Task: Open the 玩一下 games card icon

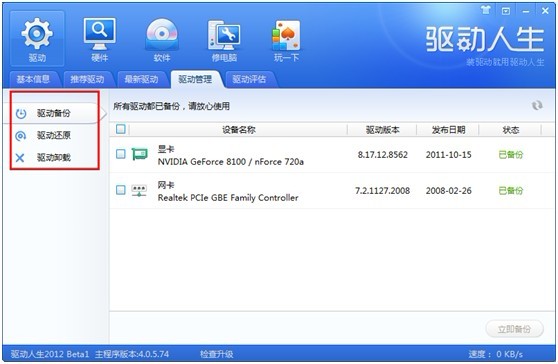Action: pyautogui.click(x=286, y=39)
